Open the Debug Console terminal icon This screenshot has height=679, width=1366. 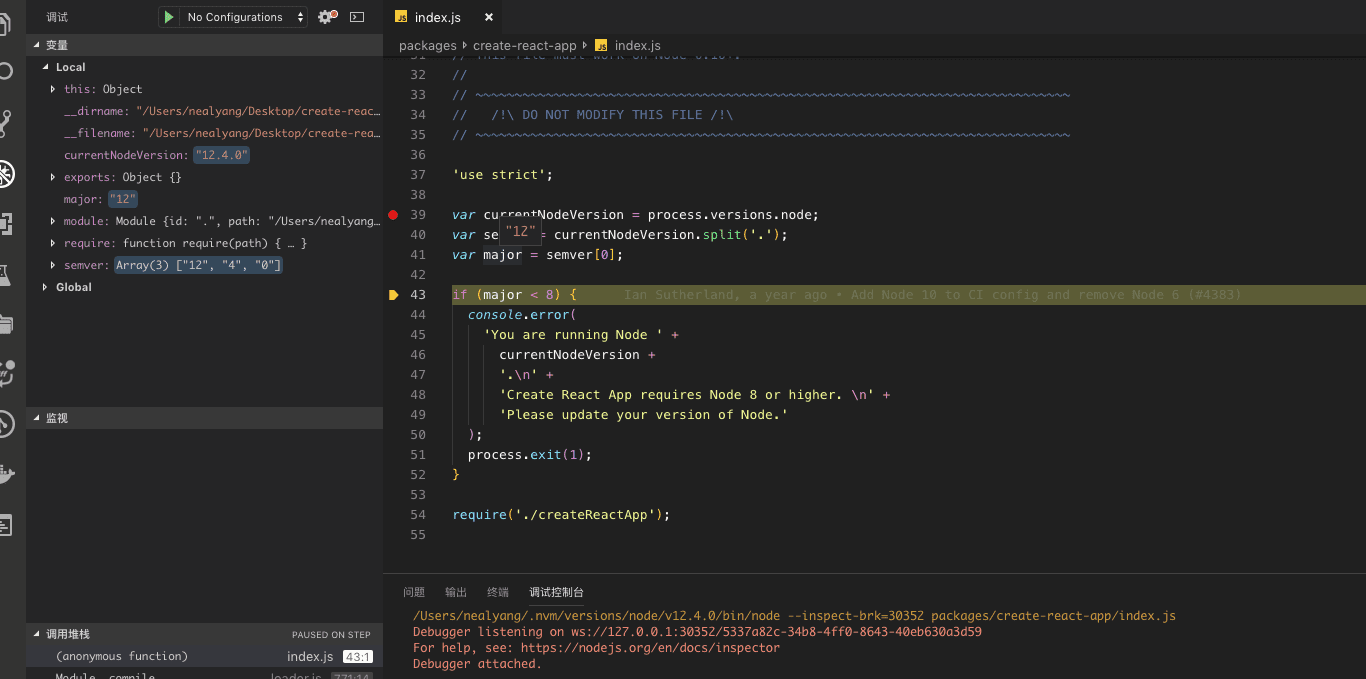(x=357, y=17)
